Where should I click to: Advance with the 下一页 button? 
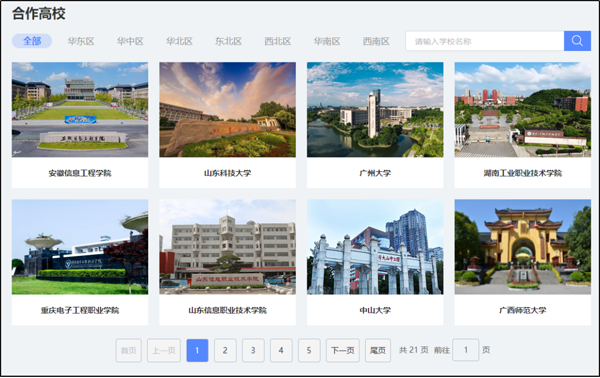342,350
